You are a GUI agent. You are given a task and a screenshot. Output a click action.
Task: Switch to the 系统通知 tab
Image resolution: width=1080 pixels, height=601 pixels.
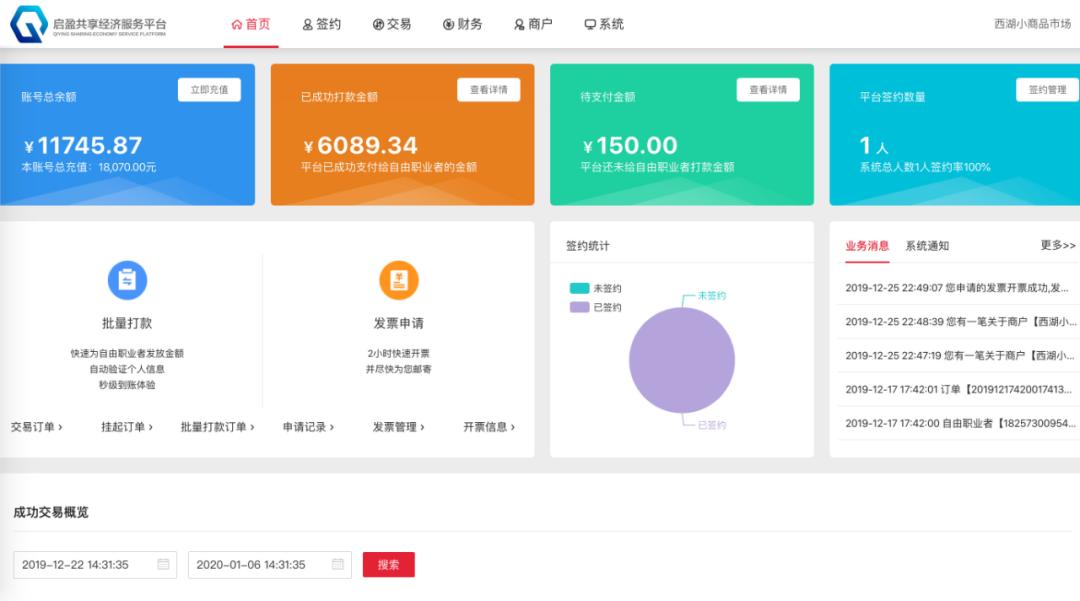(929, 245)
